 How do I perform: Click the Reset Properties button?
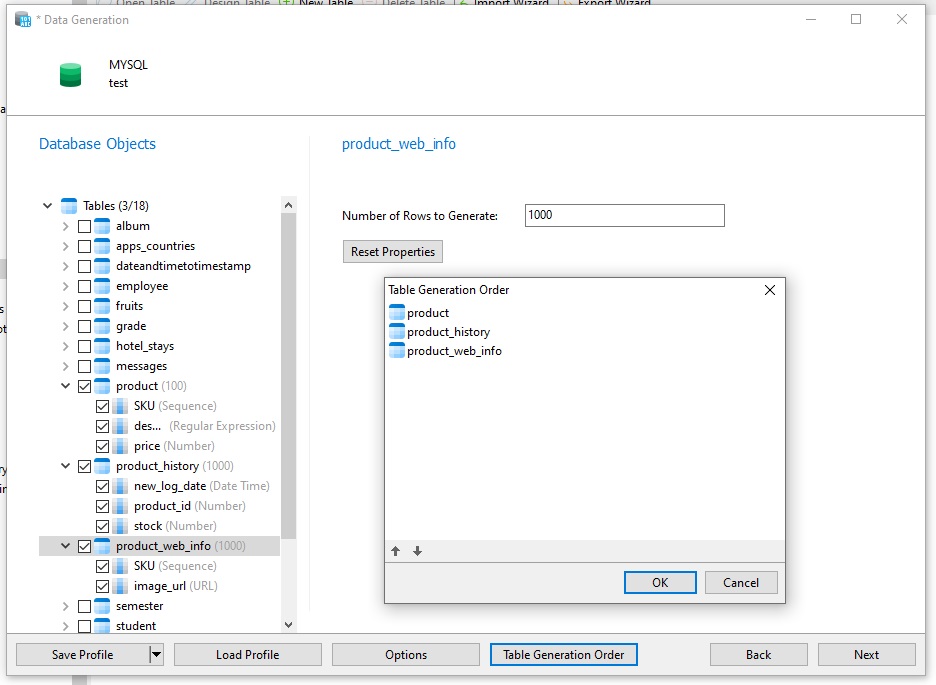tap(392, 252)
